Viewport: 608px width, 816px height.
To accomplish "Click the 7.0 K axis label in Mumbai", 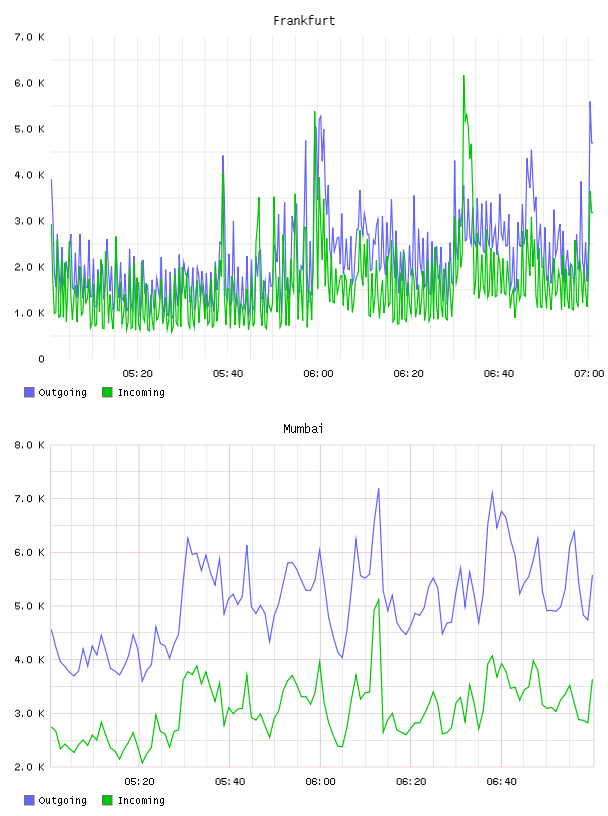I will (30, 499).
